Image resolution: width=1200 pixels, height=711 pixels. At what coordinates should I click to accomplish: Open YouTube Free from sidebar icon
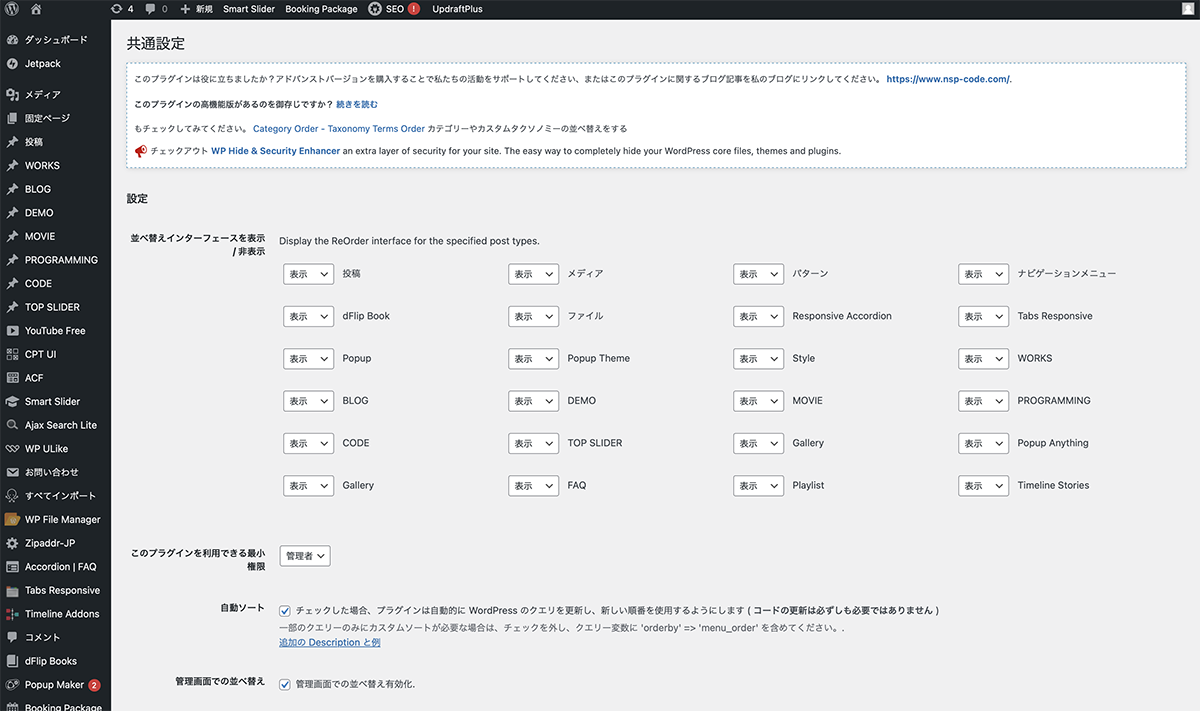click(12, 331)
